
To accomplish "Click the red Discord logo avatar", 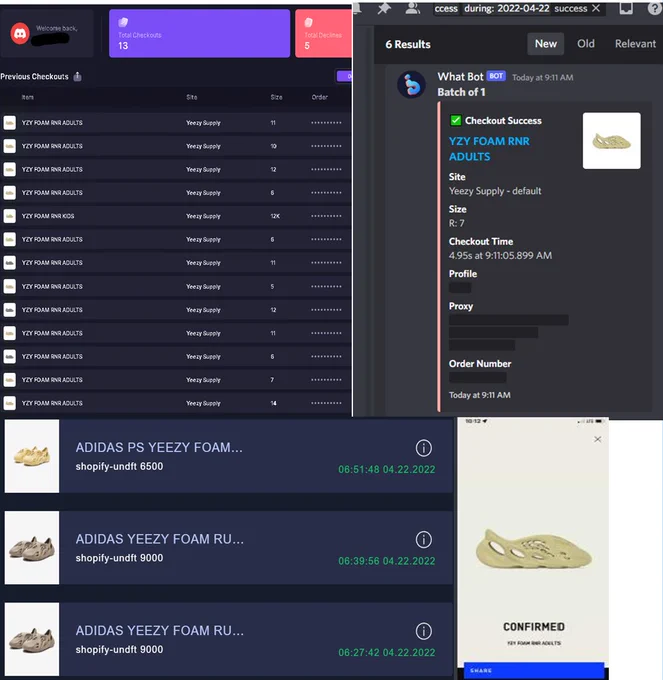I will (20, 34).
